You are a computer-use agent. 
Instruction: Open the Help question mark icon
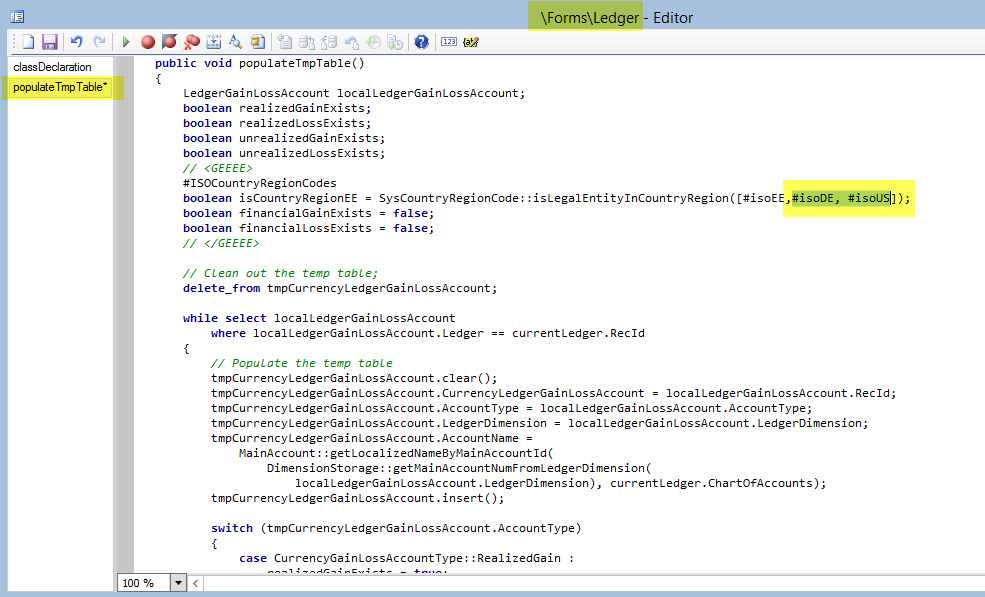click(x=421, y=42)
